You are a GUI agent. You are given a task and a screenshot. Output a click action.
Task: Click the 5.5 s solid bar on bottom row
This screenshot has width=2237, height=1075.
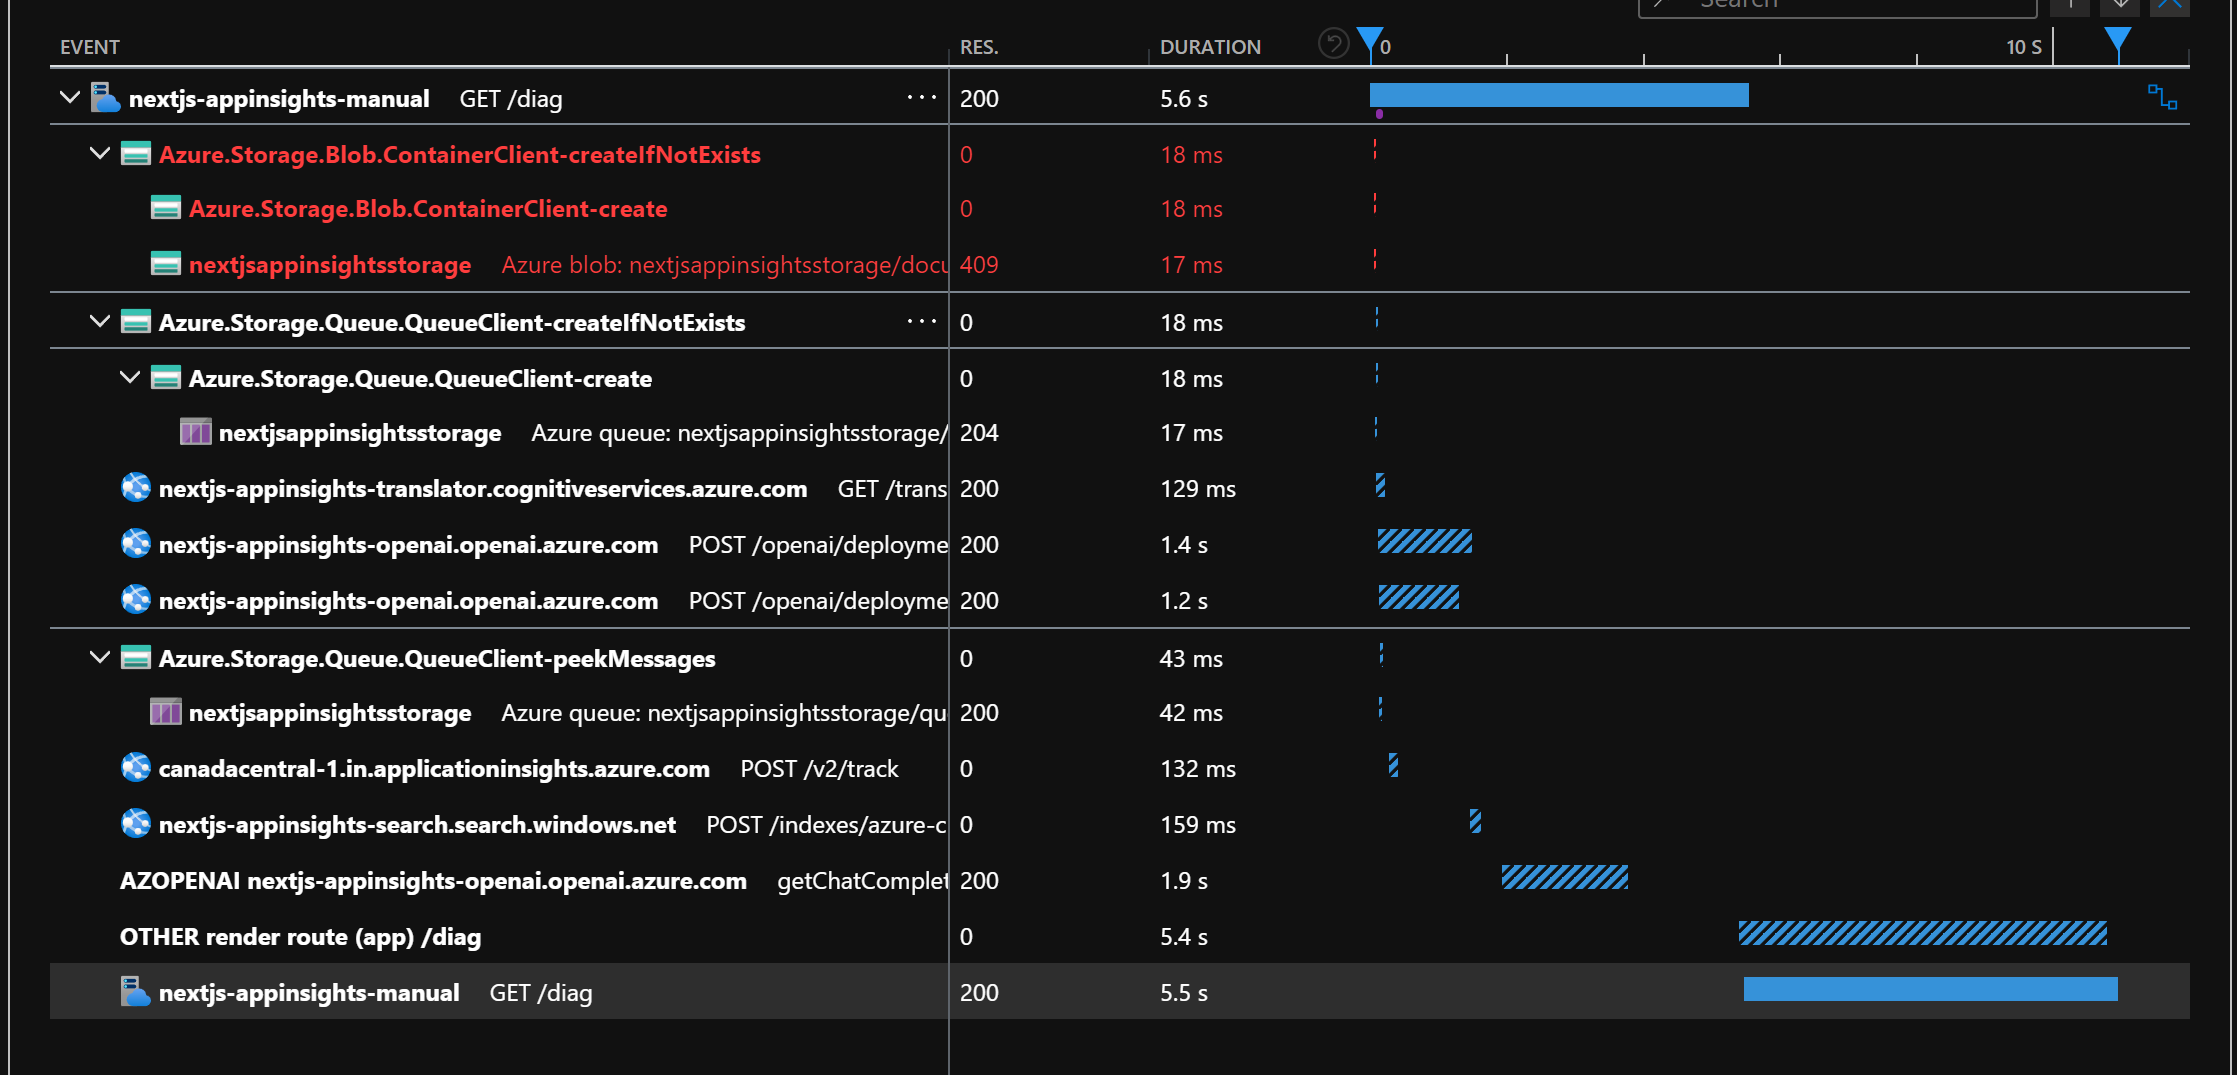tap(1931, 989)
